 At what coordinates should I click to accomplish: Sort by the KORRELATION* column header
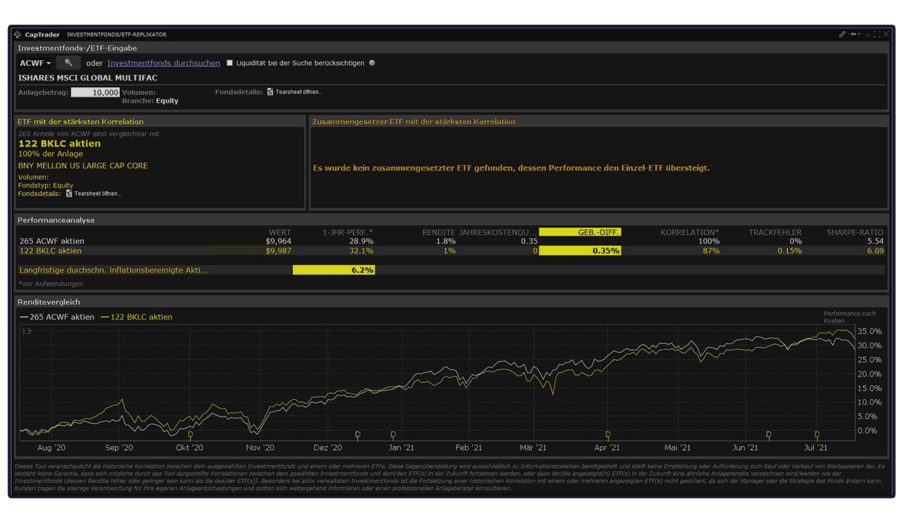(690, 232)
